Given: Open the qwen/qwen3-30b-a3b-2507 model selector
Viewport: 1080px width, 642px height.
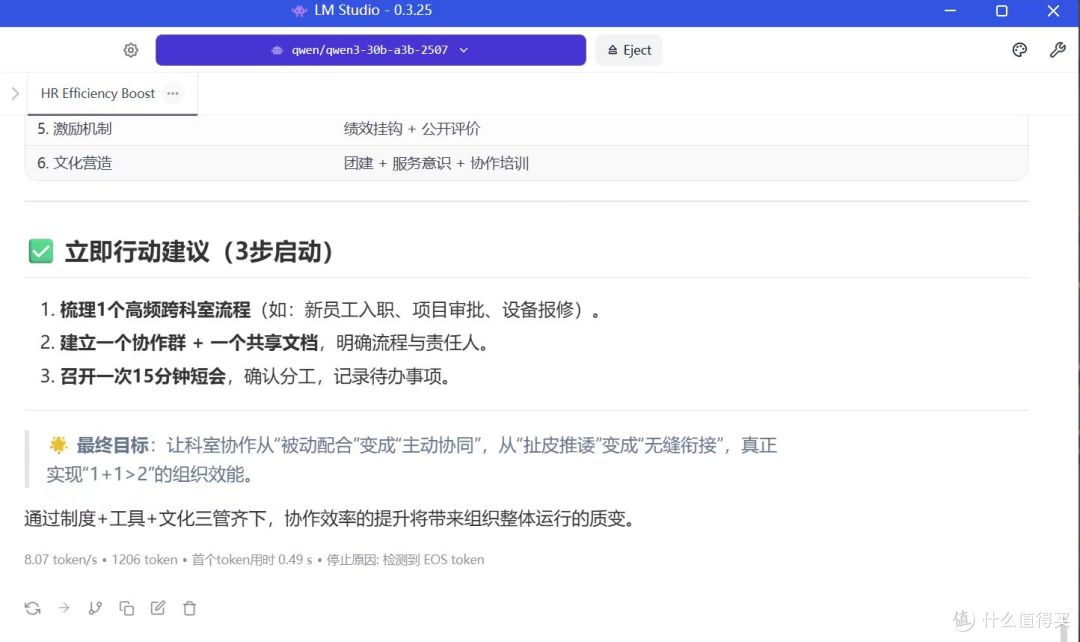Looking at the screenshot, I should click(x=371, y=50).
